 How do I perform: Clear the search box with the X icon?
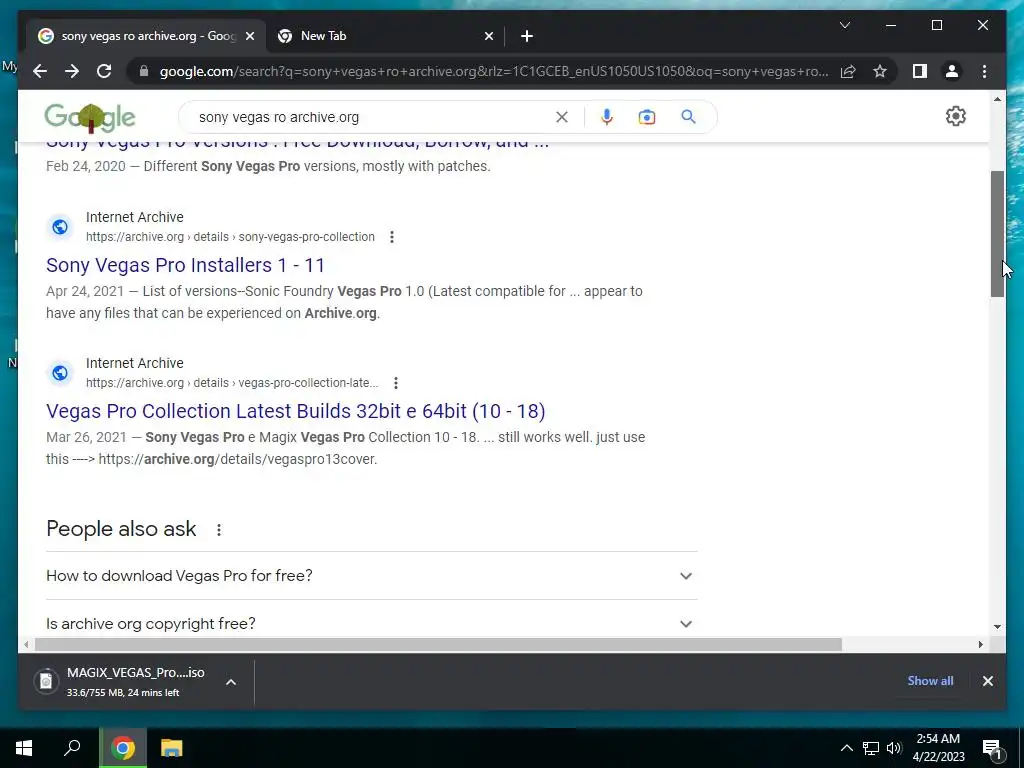(x=562, y=117)
